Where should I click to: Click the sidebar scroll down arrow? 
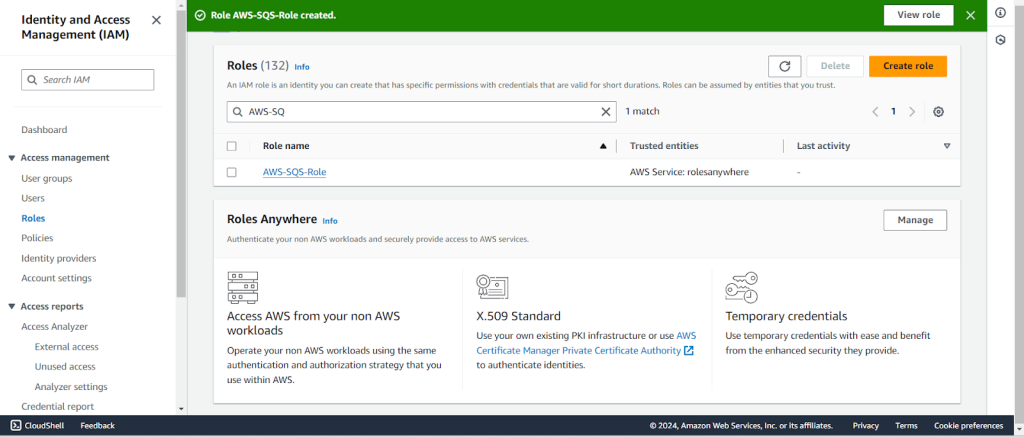point(181,409)
